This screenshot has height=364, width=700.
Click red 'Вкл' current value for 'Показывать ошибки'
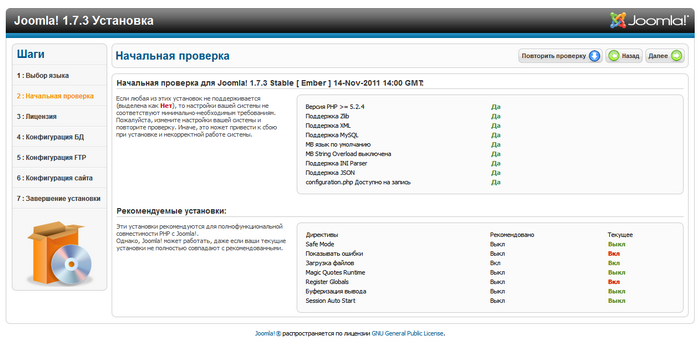pyautogui.click(x=614, y=253)
